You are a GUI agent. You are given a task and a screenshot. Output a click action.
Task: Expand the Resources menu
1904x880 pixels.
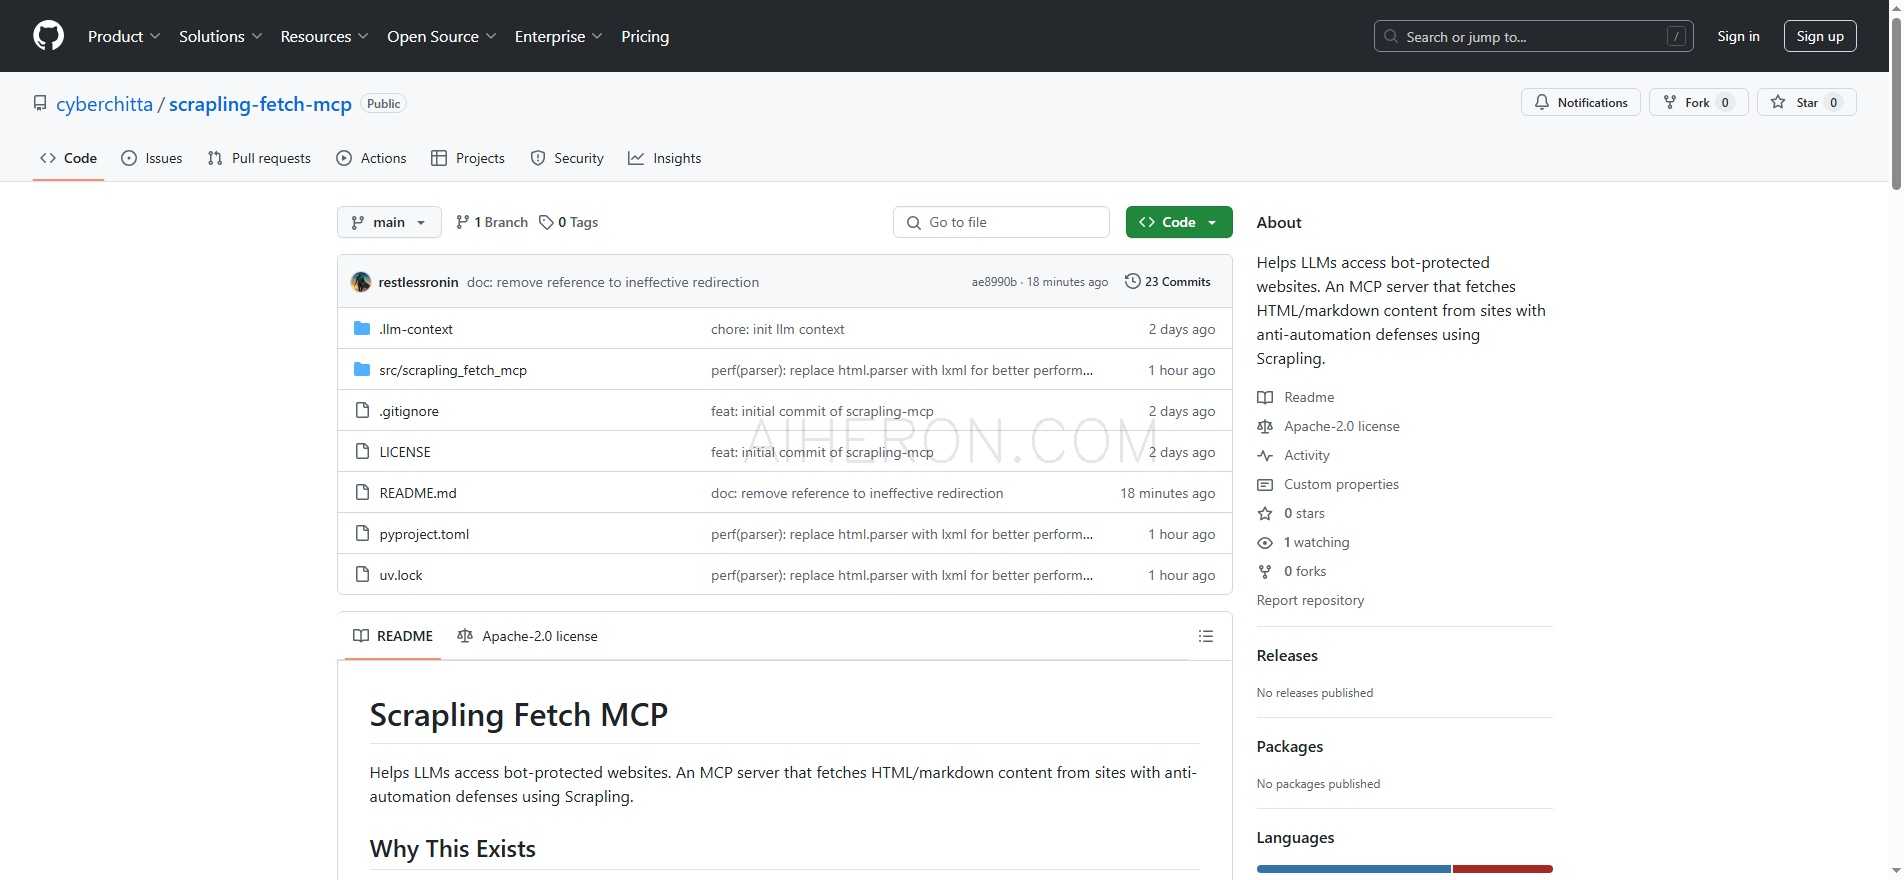pos(325,36)
